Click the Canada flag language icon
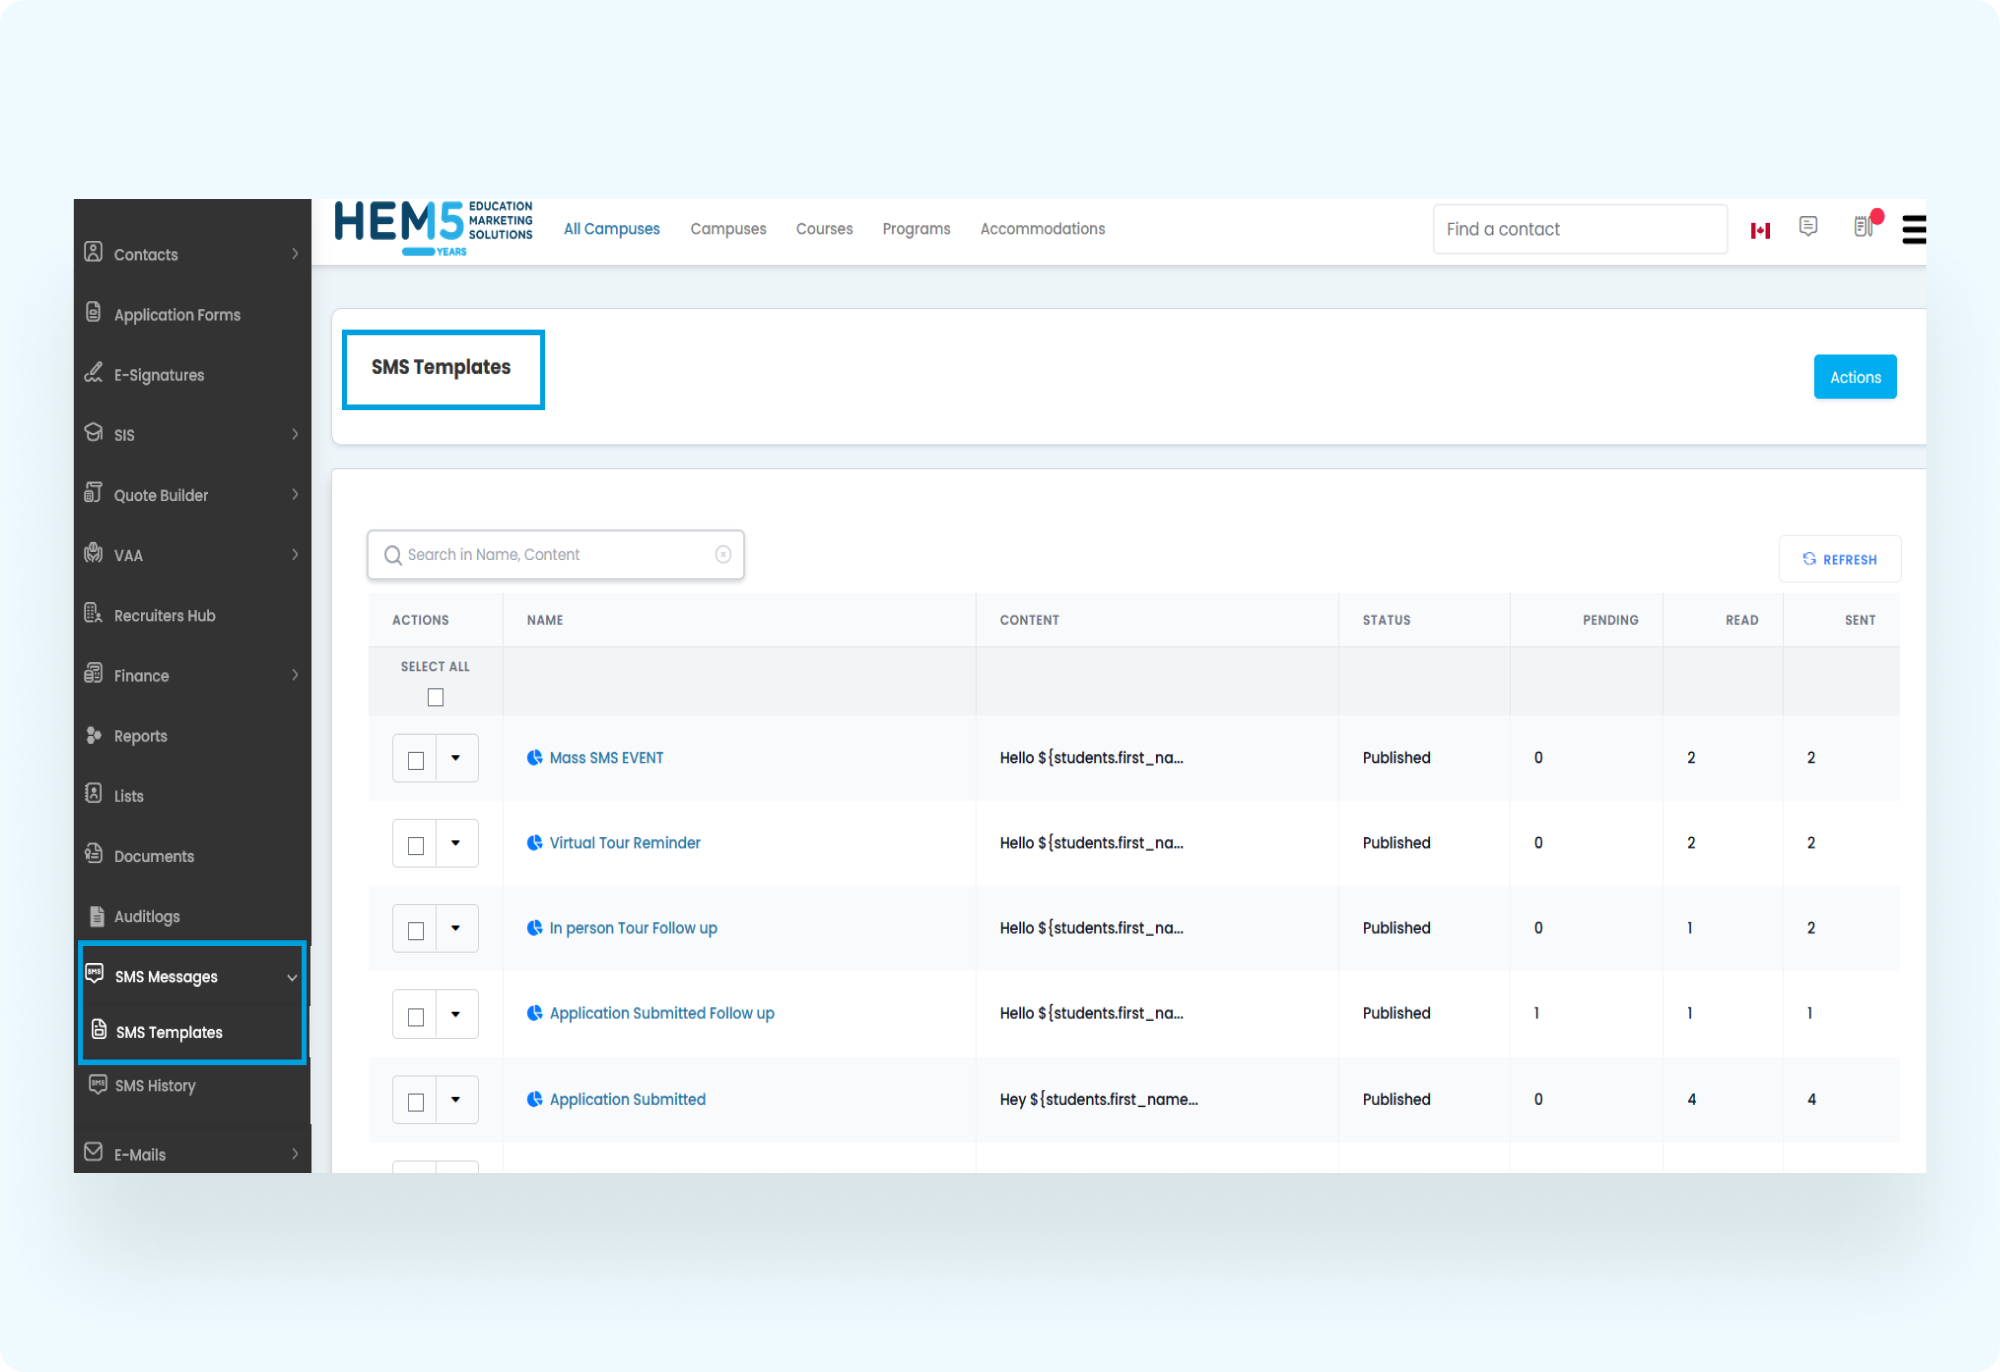 [1760, 230]
